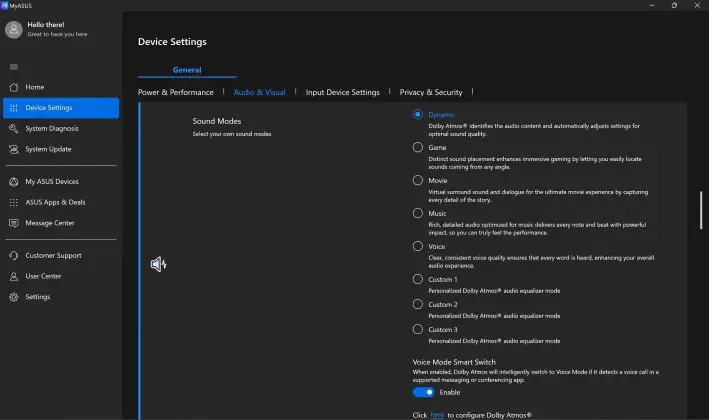Open System Update page

[61, 149]
